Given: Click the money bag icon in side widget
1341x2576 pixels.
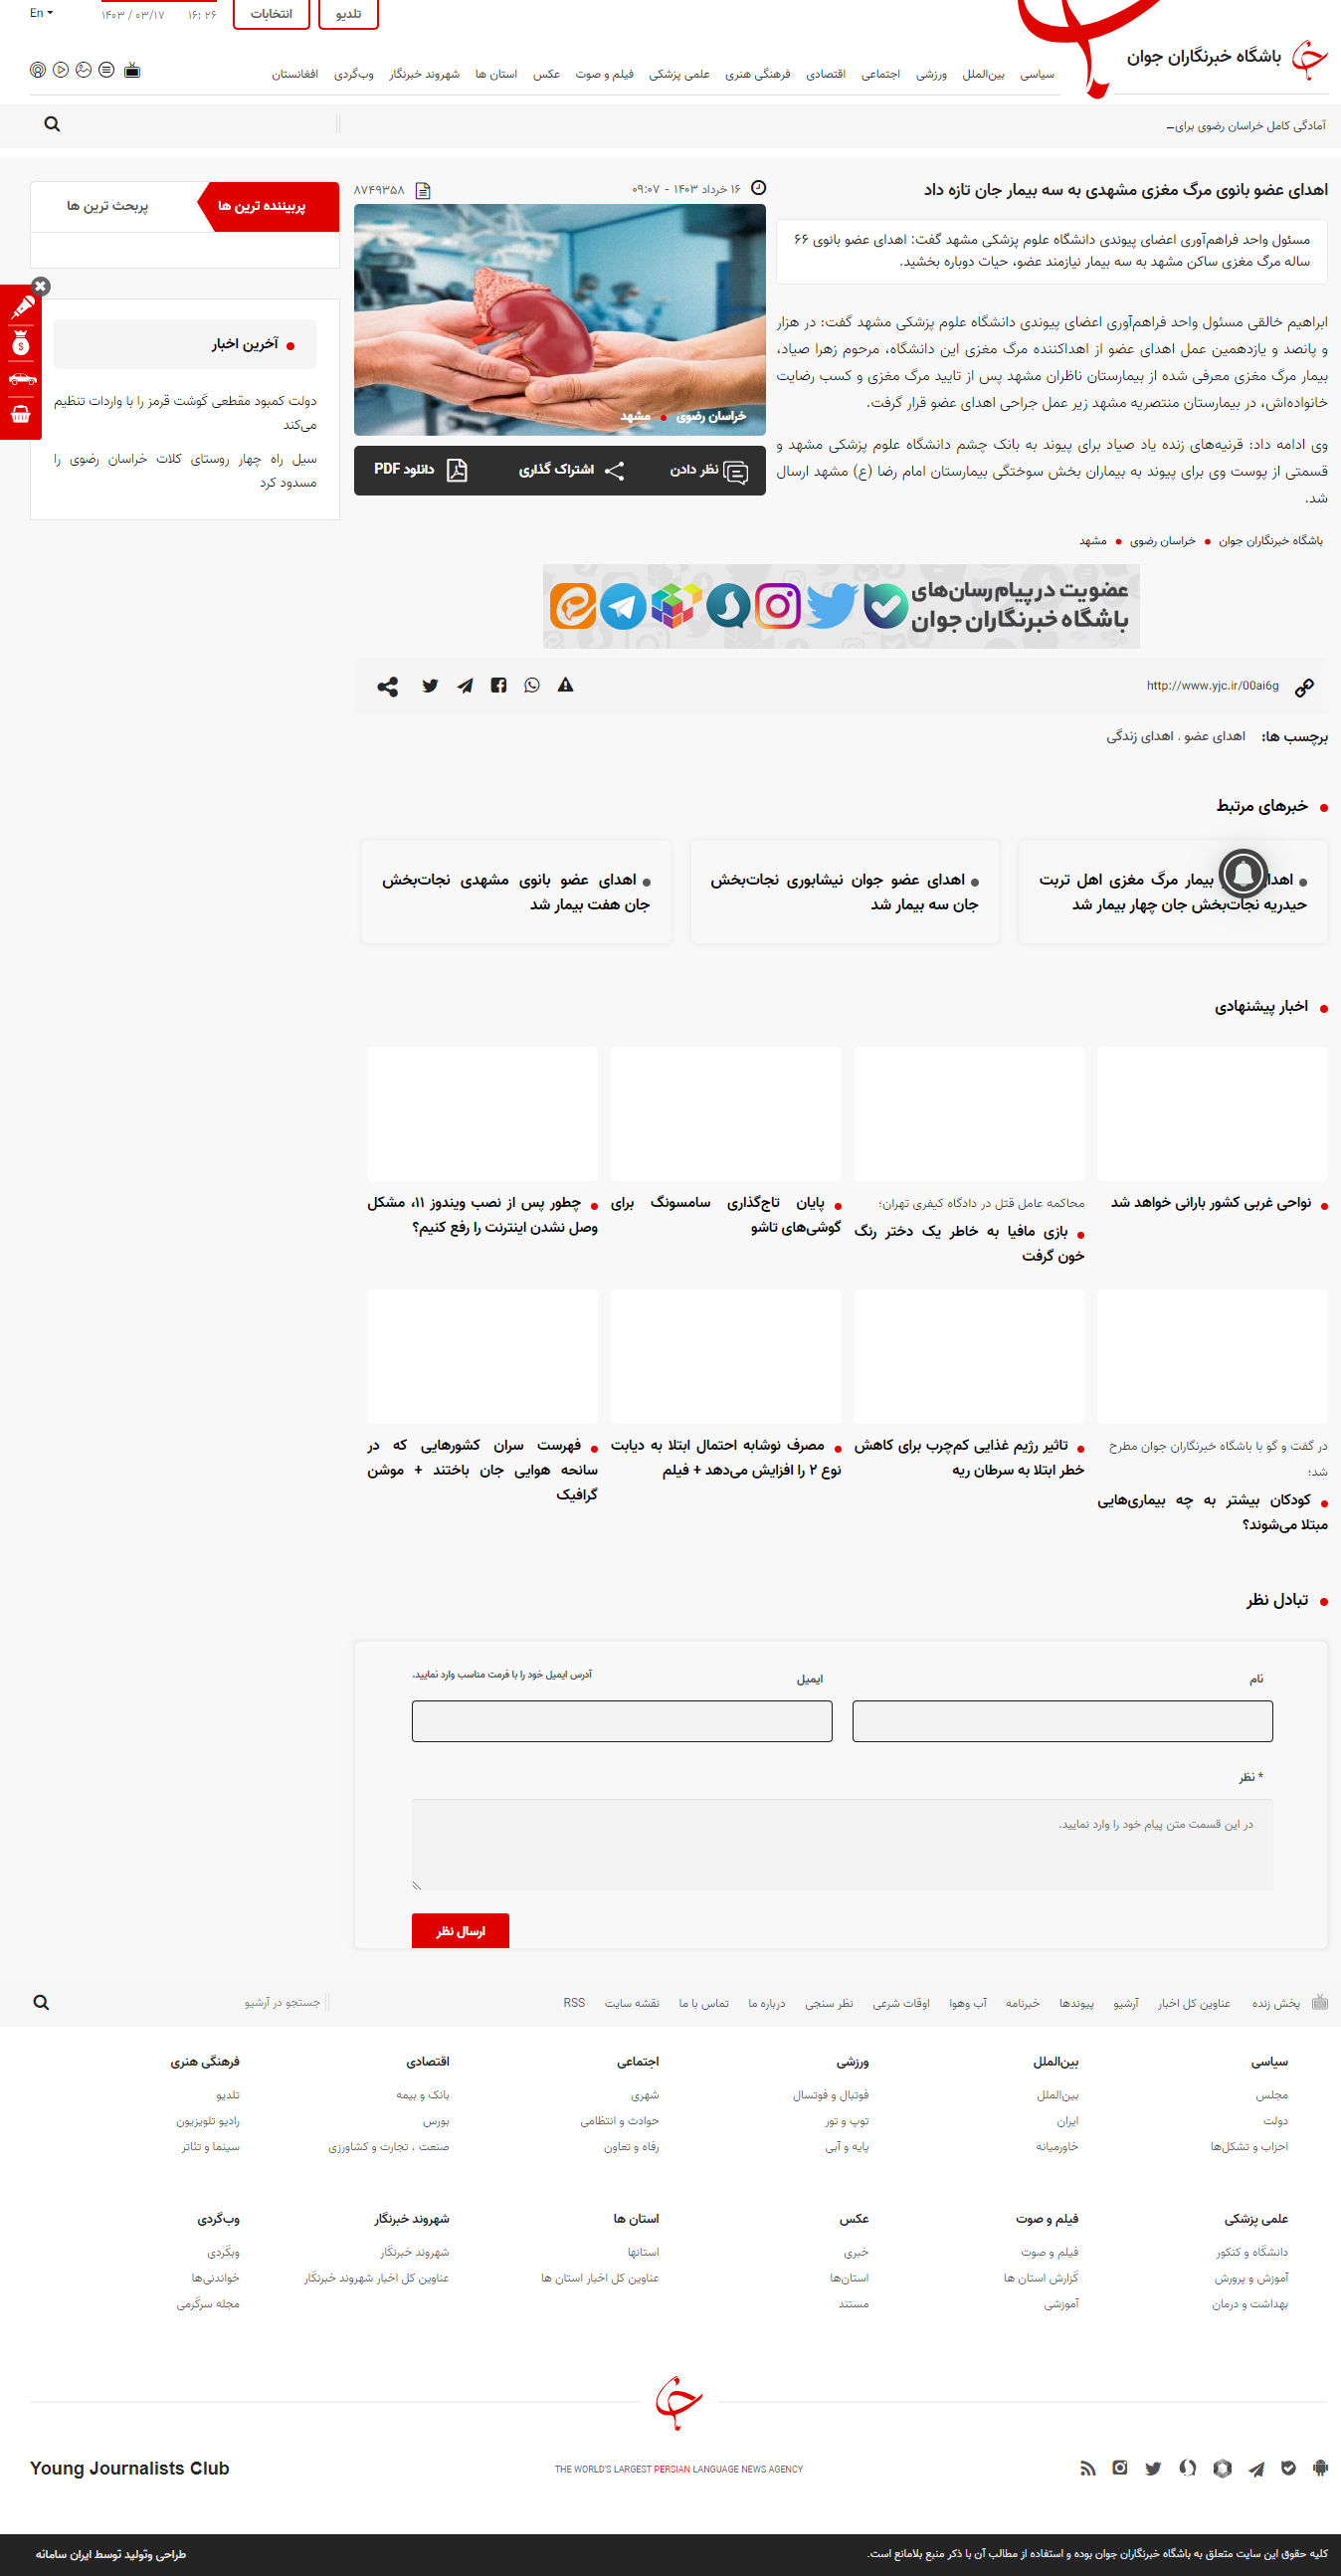Looking at the screenshot, I should coord(21,344).
